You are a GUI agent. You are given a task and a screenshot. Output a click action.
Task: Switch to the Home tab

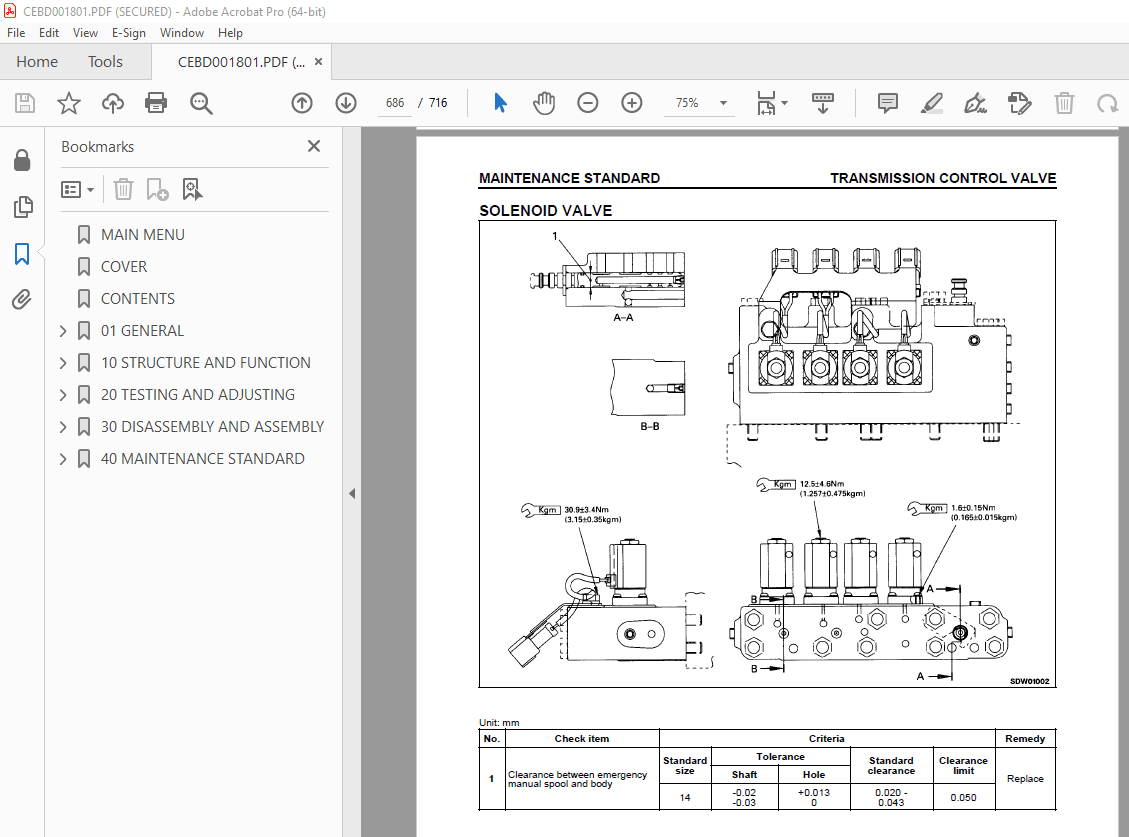(x=37, y=62)
